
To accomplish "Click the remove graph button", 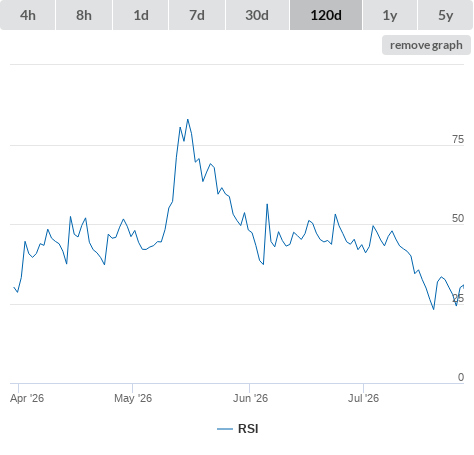I will click(x=426, y=45).
